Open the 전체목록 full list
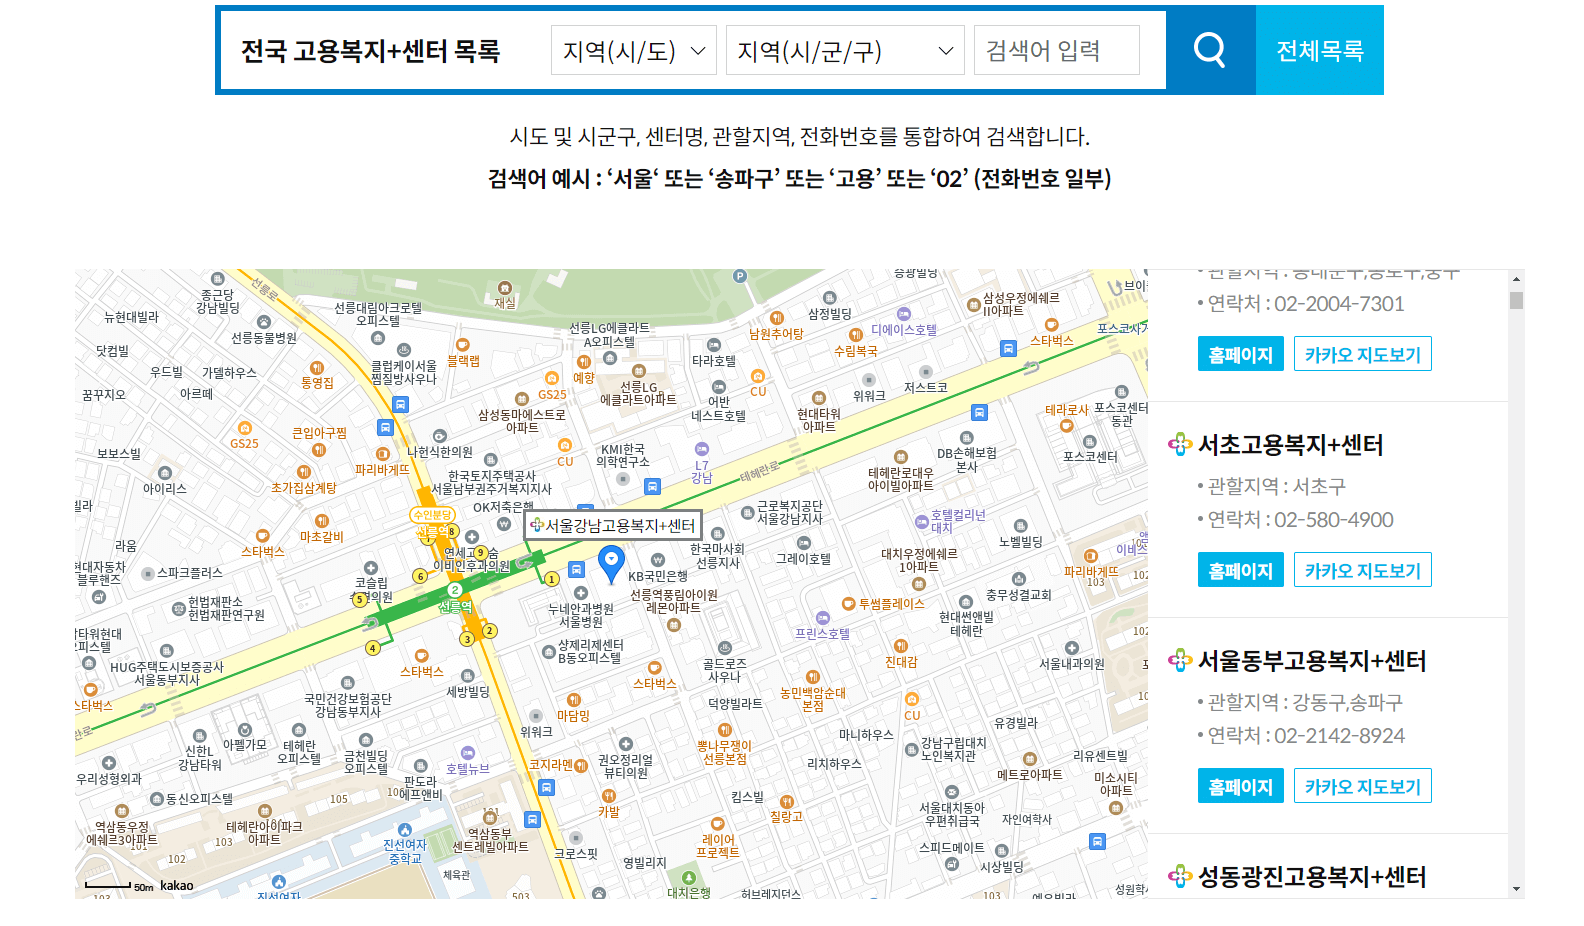Image resolution: width=1584 pixels, height=926 pixels. [x=1320, y=50]
